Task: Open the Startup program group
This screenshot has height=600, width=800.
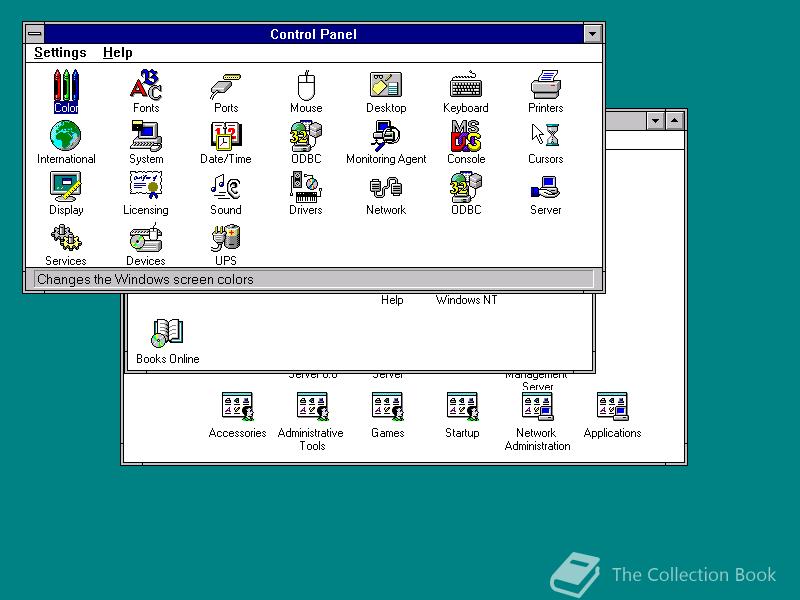Action: click(x=462, y=415)
